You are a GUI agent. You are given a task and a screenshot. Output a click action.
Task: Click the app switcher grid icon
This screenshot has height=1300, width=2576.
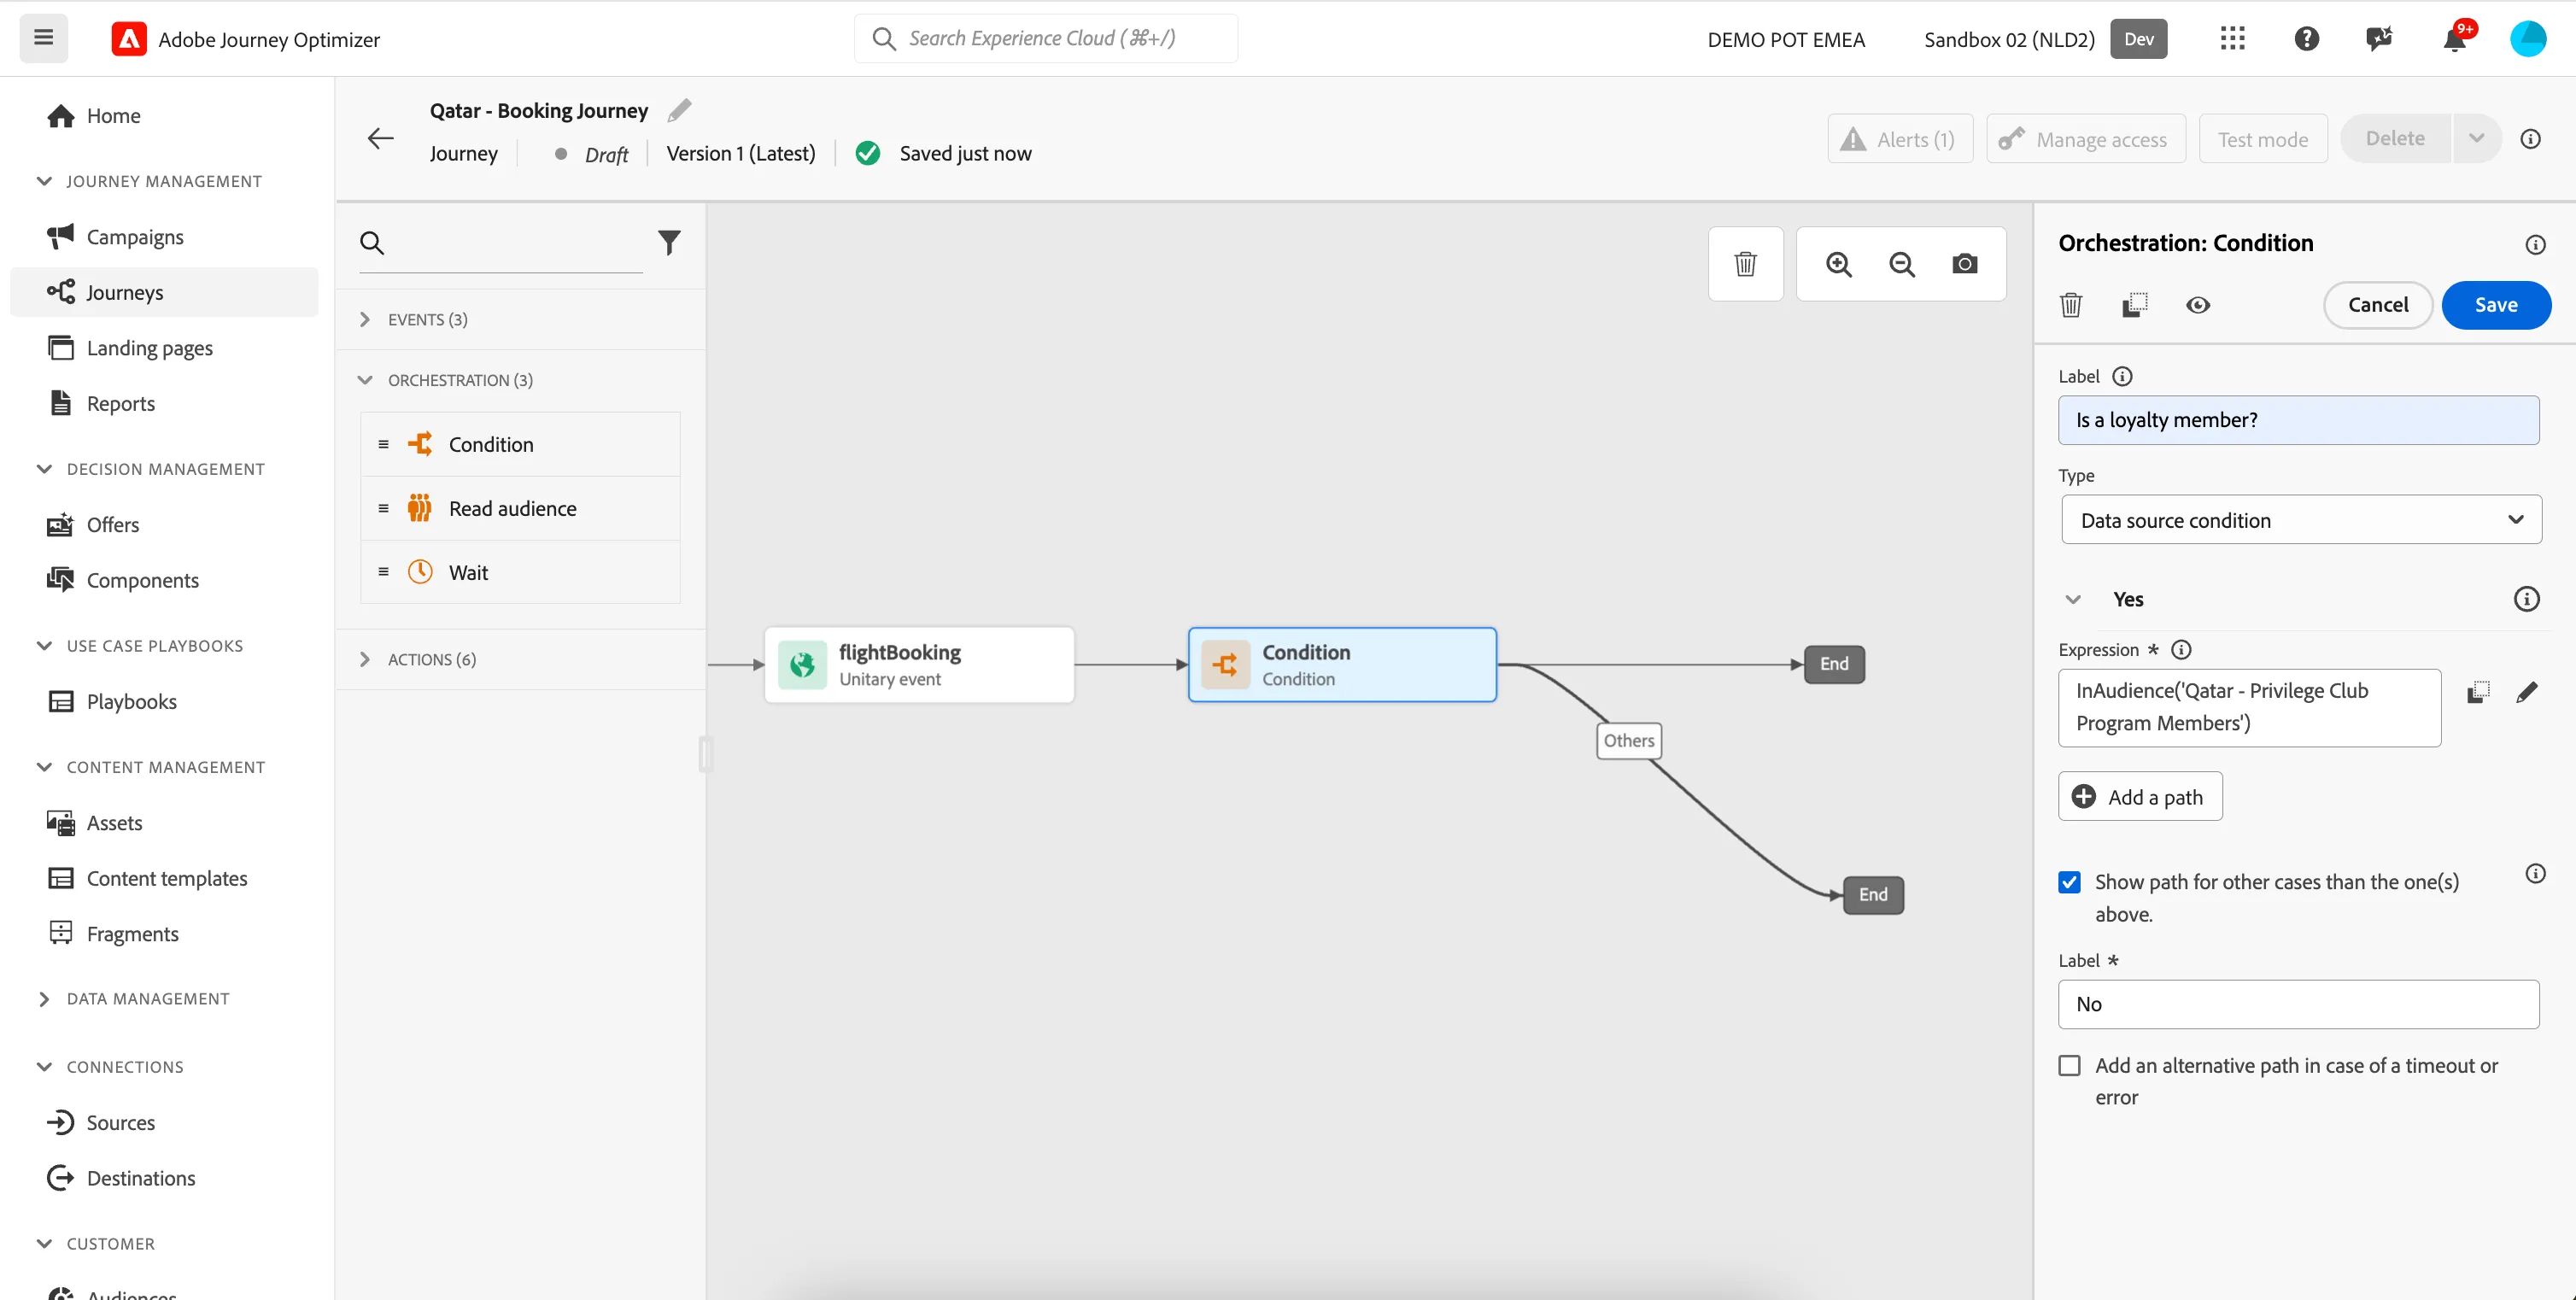tap(2232, 39)
